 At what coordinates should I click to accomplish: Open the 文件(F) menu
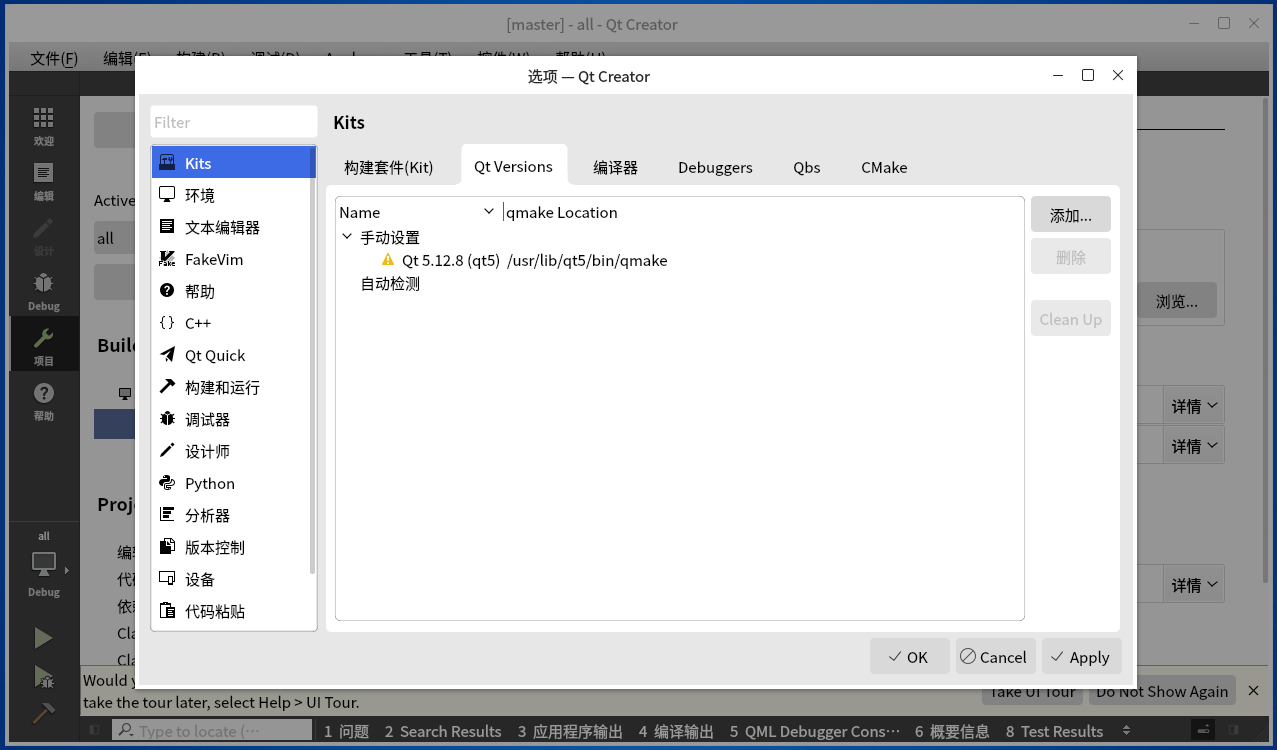click(x=54, y=58)
